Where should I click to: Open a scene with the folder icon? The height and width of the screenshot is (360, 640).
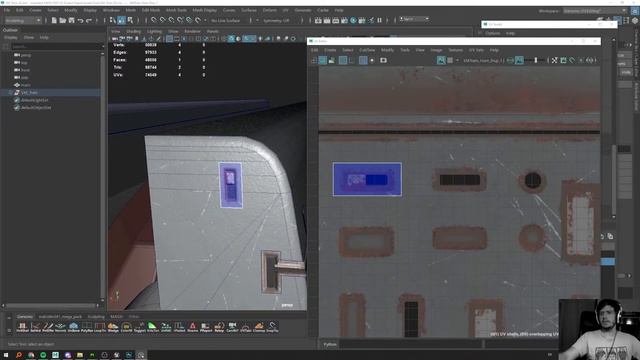[63, 20]
